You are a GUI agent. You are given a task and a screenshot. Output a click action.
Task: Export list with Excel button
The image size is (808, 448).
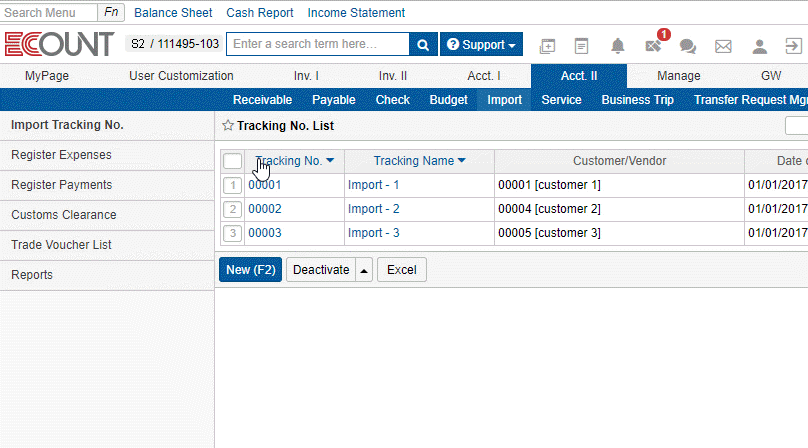point(401,270)
